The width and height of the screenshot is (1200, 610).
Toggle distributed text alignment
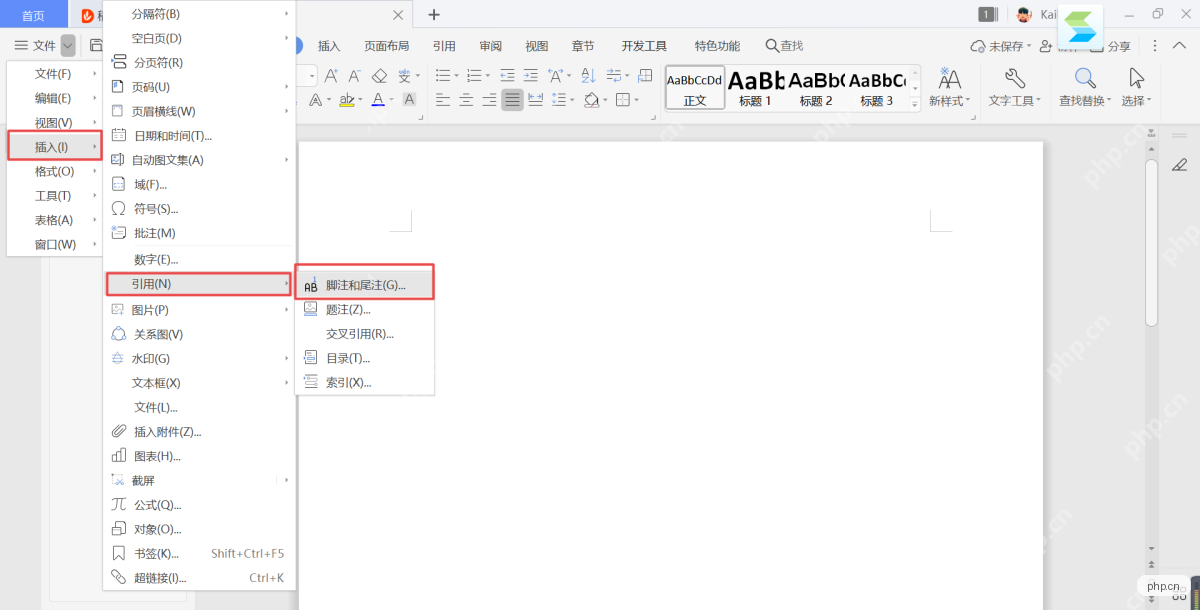(x=536, y=100)
